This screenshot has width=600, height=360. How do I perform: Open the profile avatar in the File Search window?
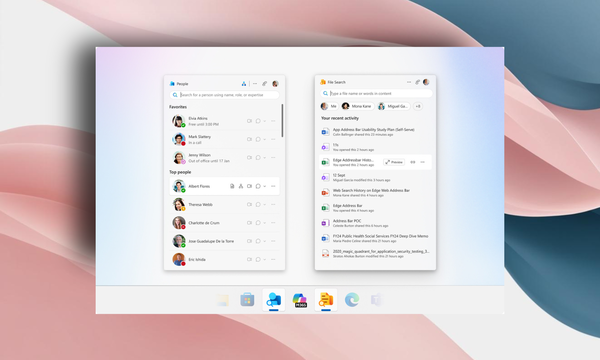click(x=426, y=82)
